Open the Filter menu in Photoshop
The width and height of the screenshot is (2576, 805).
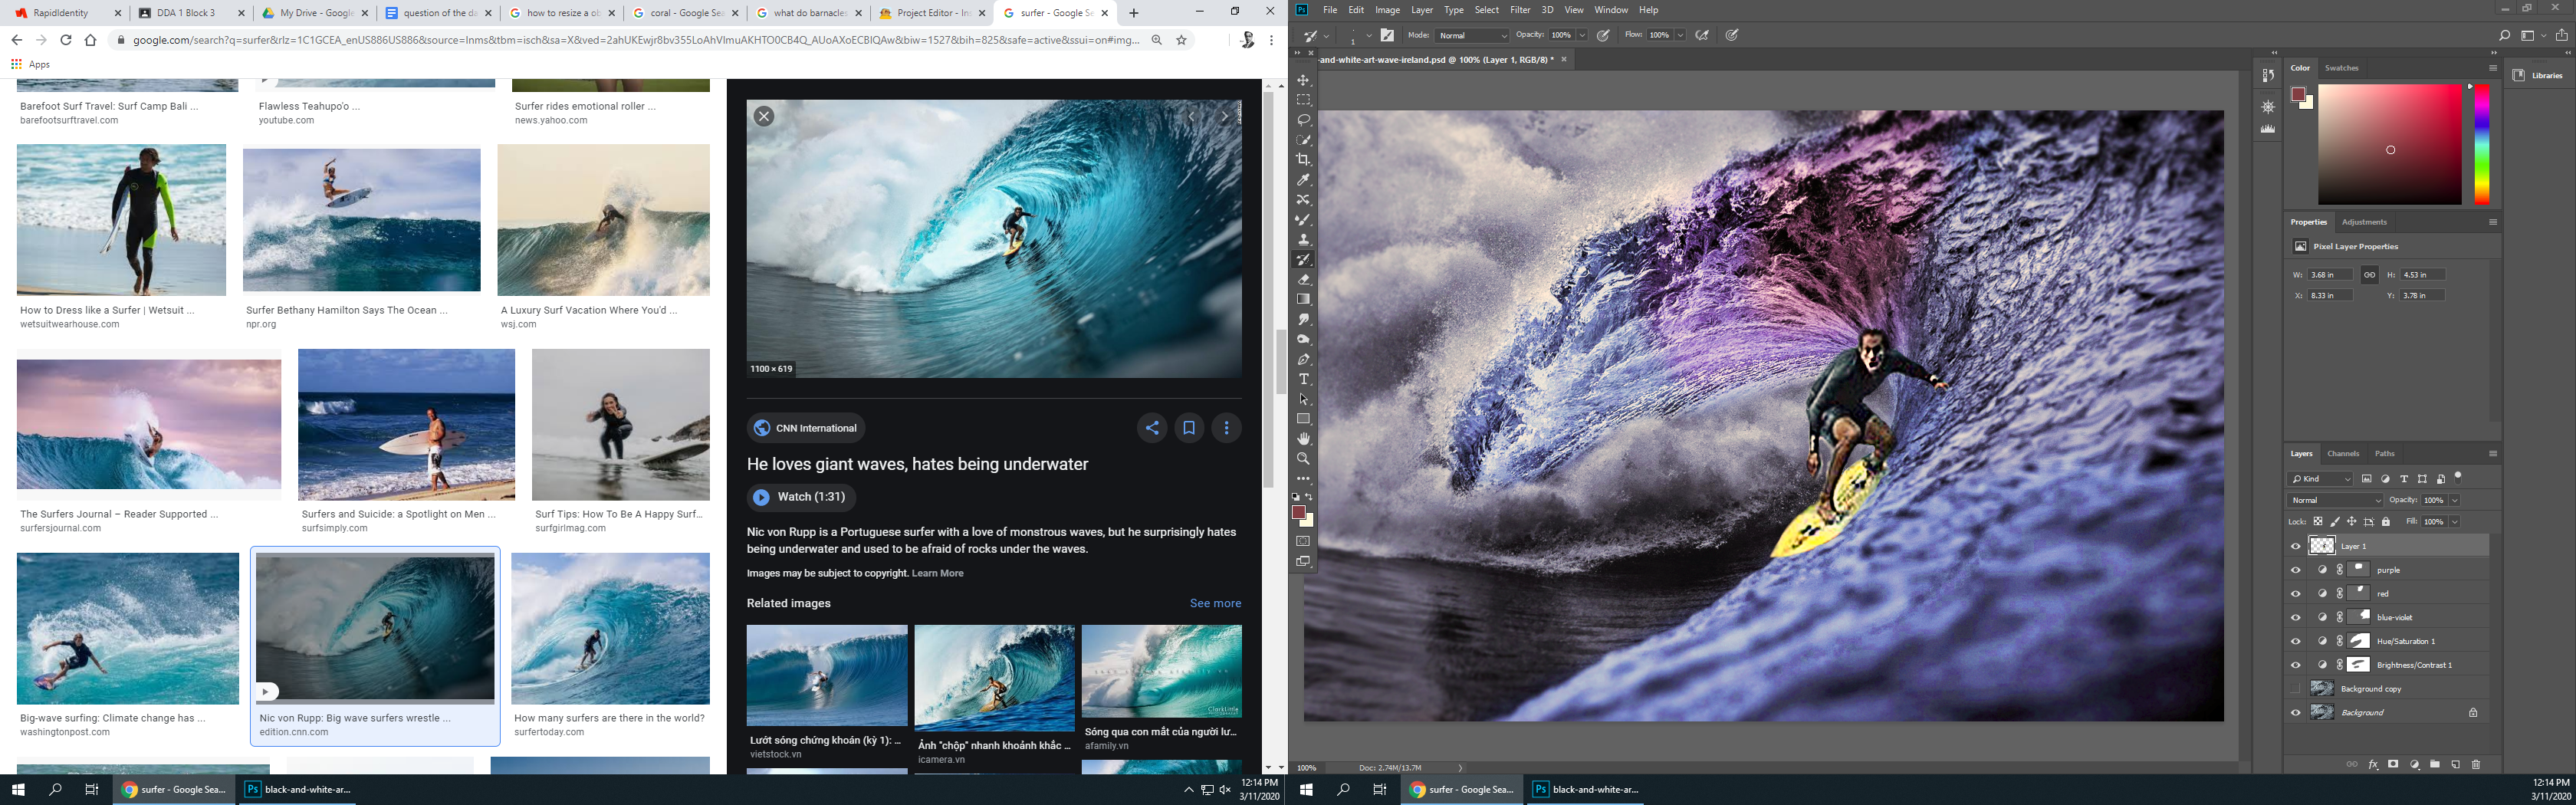(x=1520, y=10)
